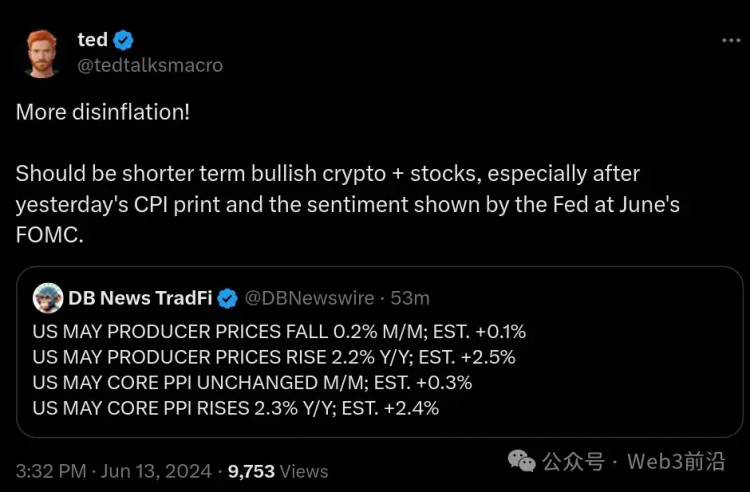The width and height of the screenshot is (750, 492).
Task: Click the Web3前沿 watermark text
Action: (676, 461)
